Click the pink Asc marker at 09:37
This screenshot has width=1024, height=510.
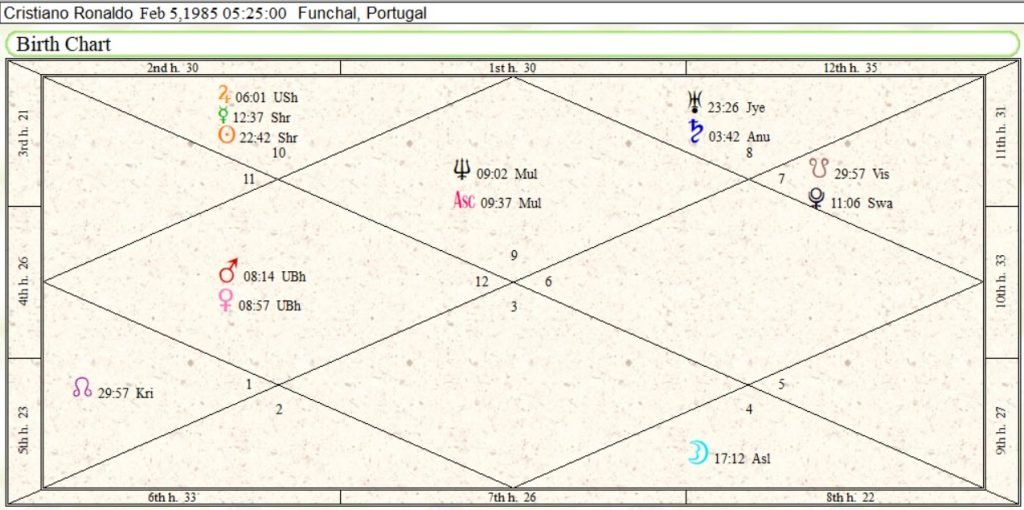click(x=464, y=201)
